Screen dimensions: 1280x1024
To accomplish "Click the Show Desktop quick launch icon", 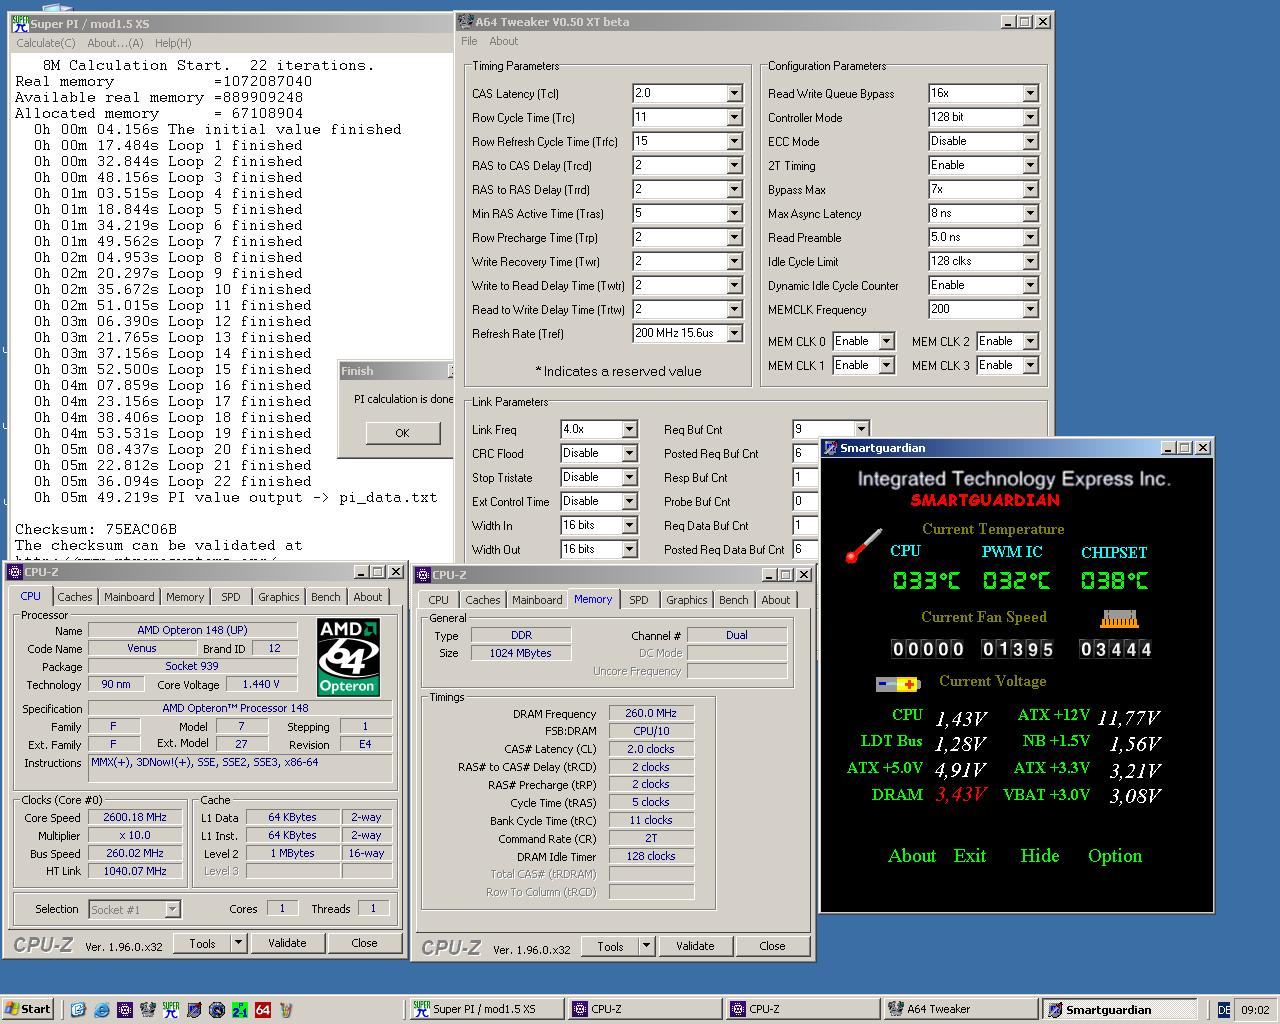I will click(78, 1010).
